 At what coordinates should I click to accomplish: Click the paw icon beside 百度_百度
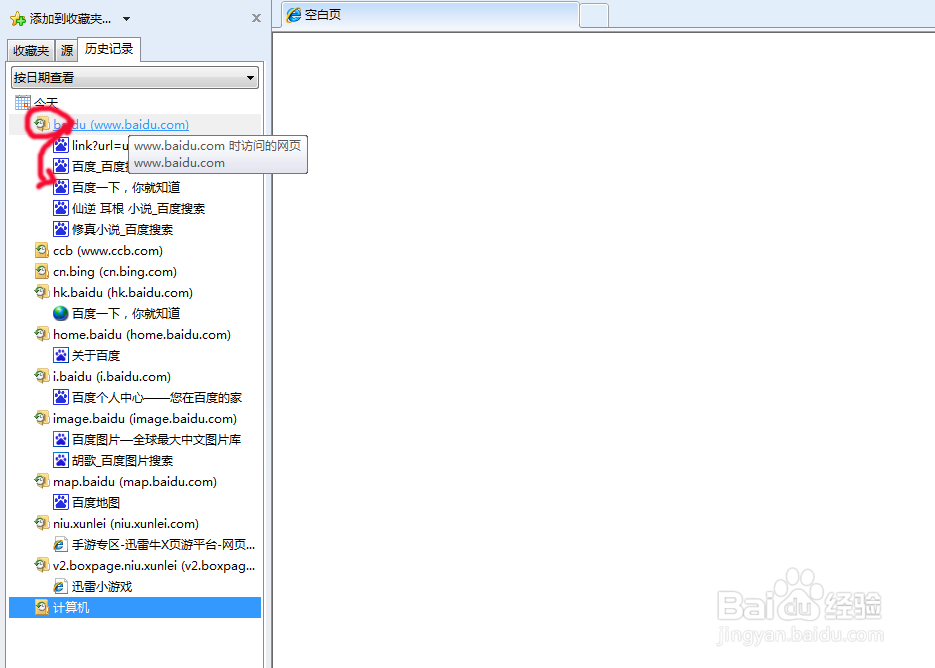point(61,166)
